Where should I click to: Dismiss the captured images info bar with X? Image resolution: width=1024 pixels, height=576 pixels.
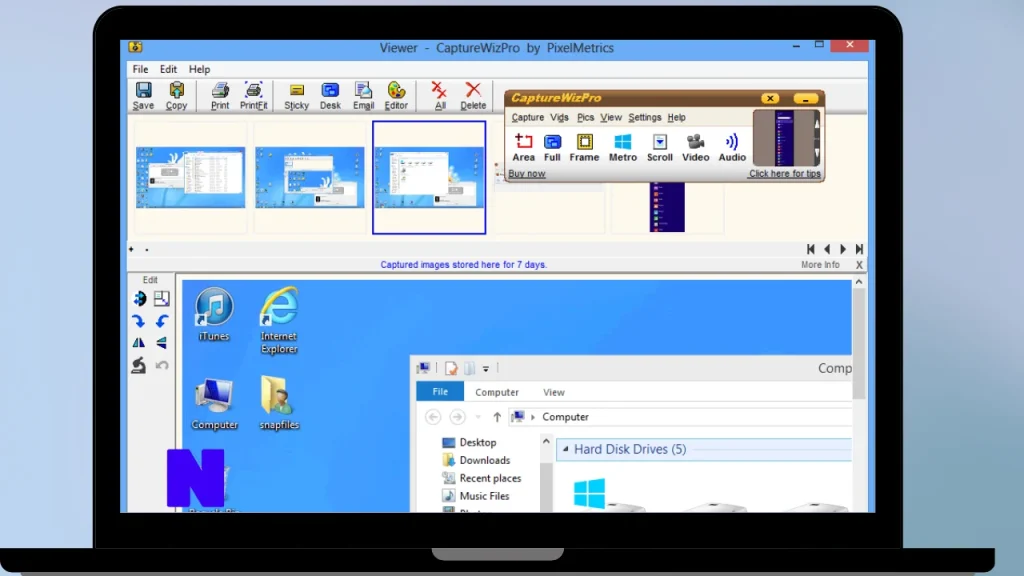click(859, 264)
